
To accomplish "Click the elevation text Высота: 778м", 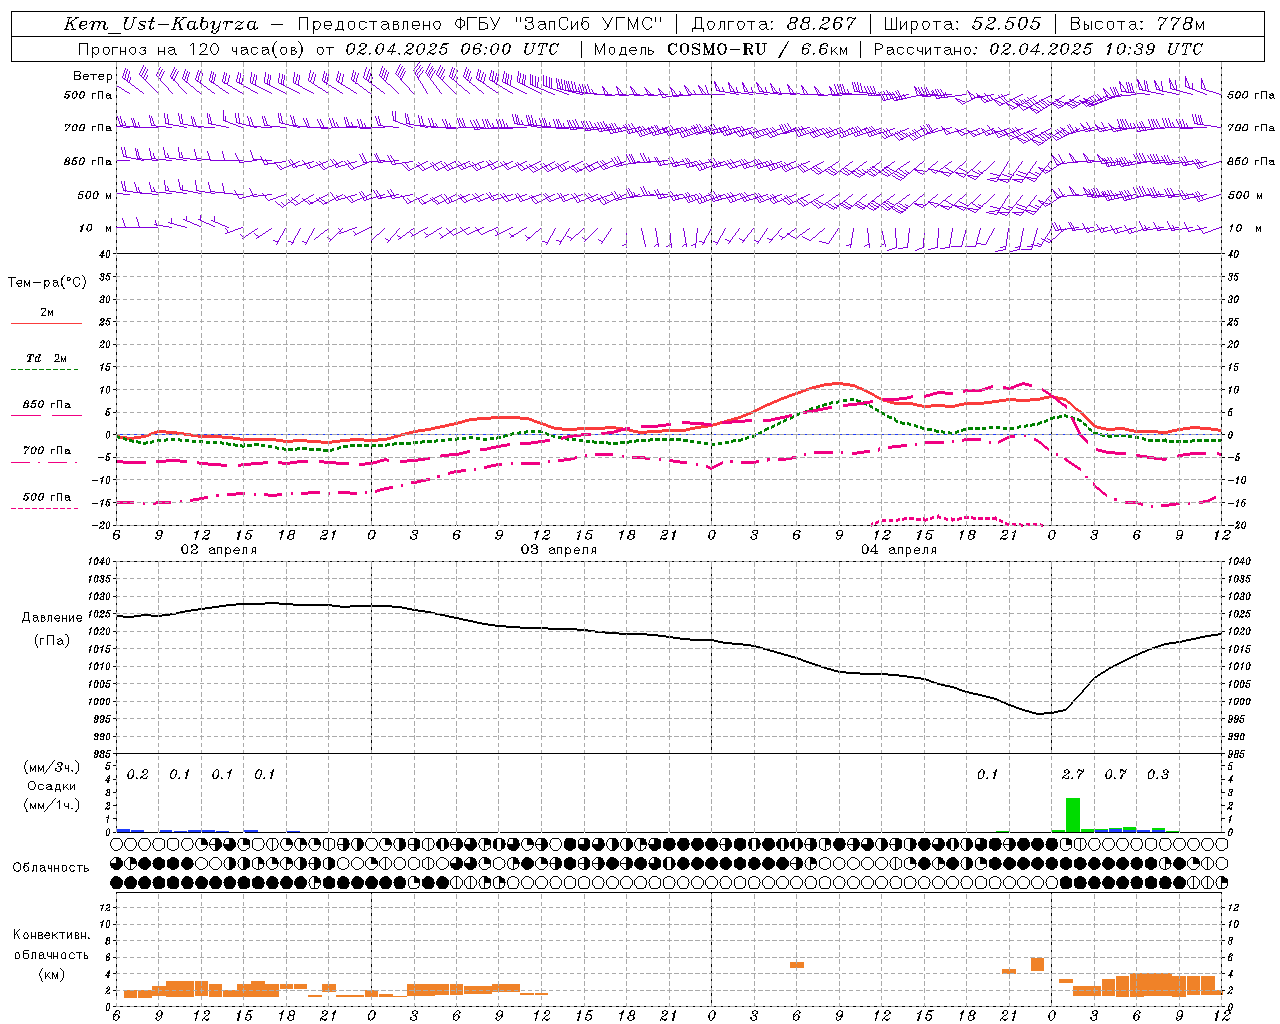I will pos(1137,24).
